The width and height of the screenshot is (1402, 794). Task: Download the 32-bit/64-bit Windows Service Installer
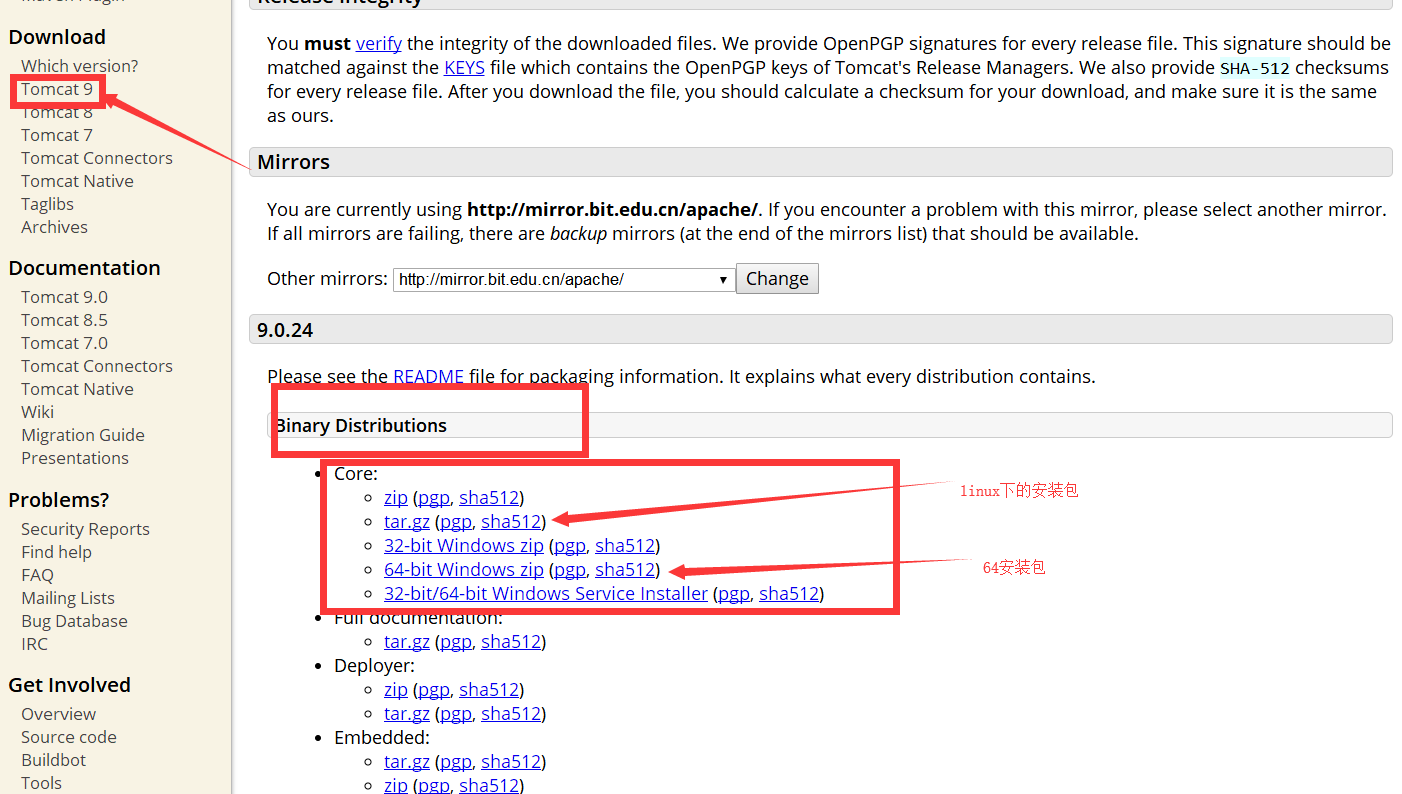tap(546, 593)
